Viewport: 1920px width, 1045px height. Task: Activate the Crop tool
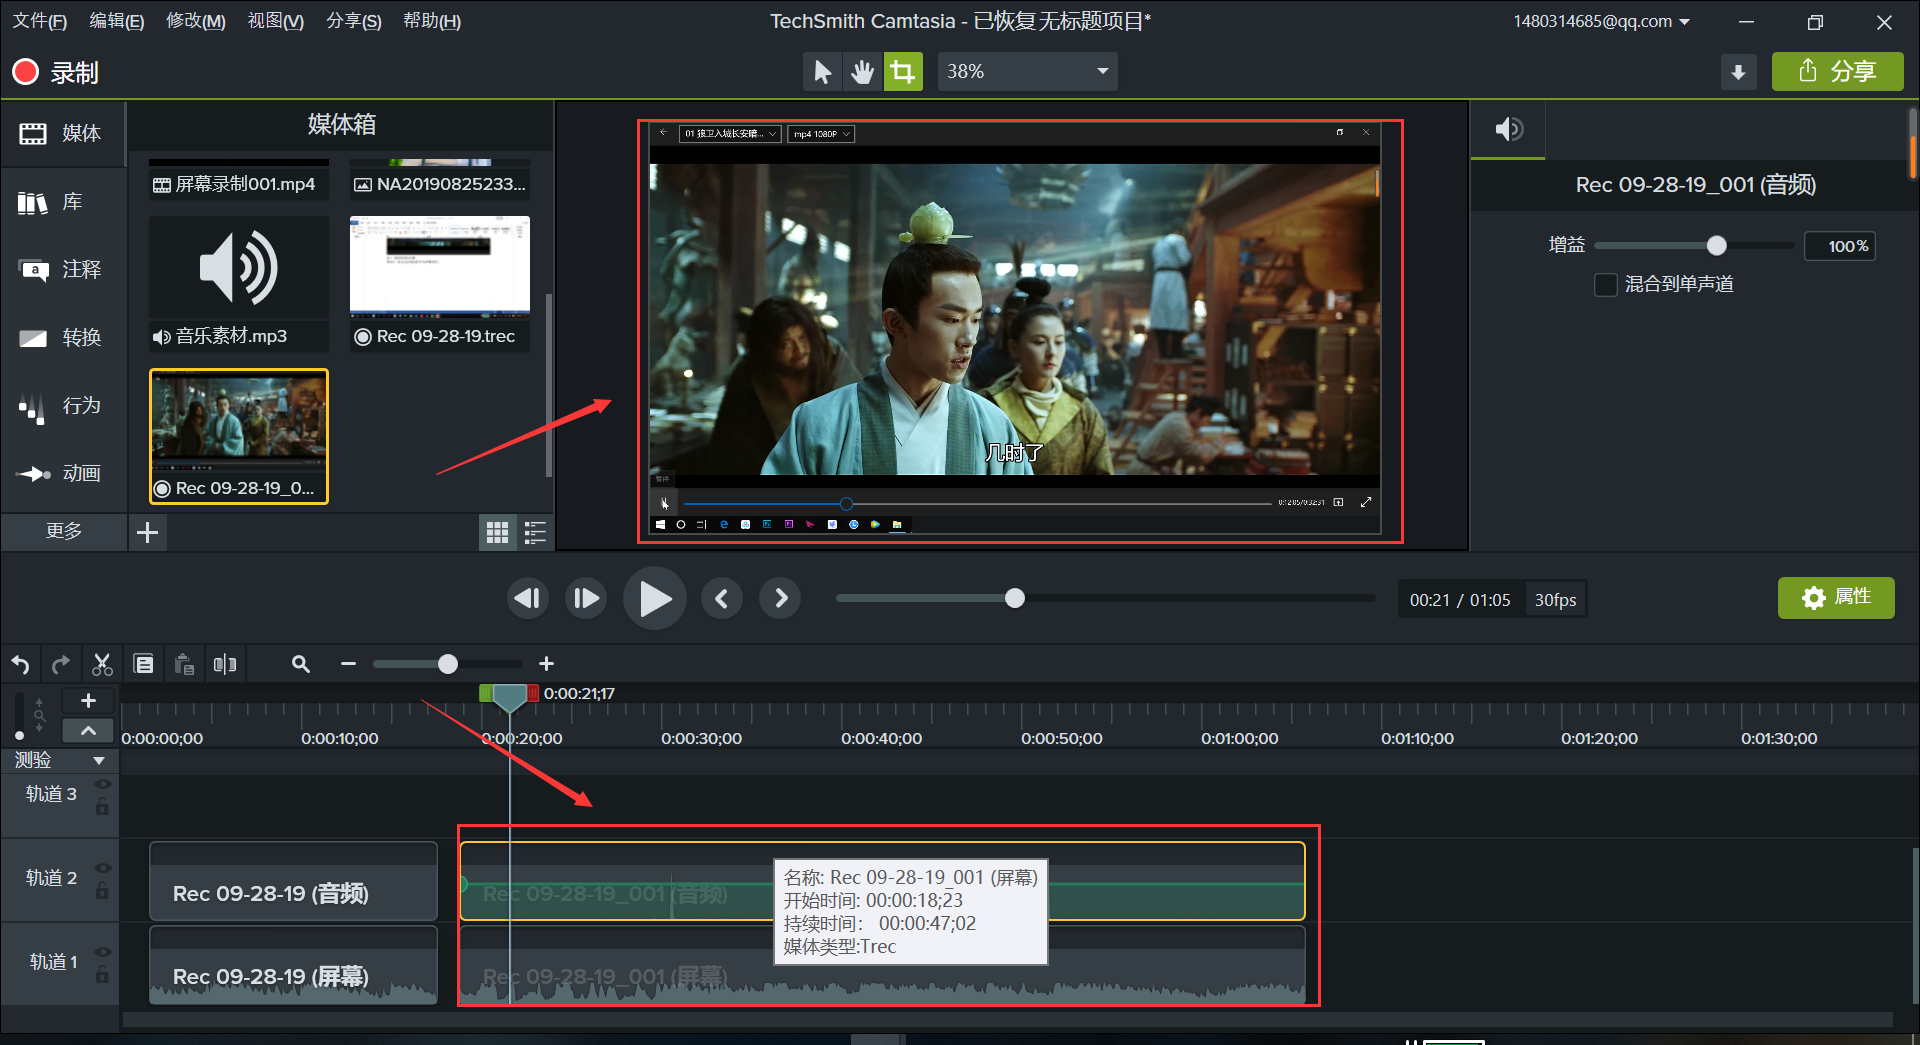[903, 72]
